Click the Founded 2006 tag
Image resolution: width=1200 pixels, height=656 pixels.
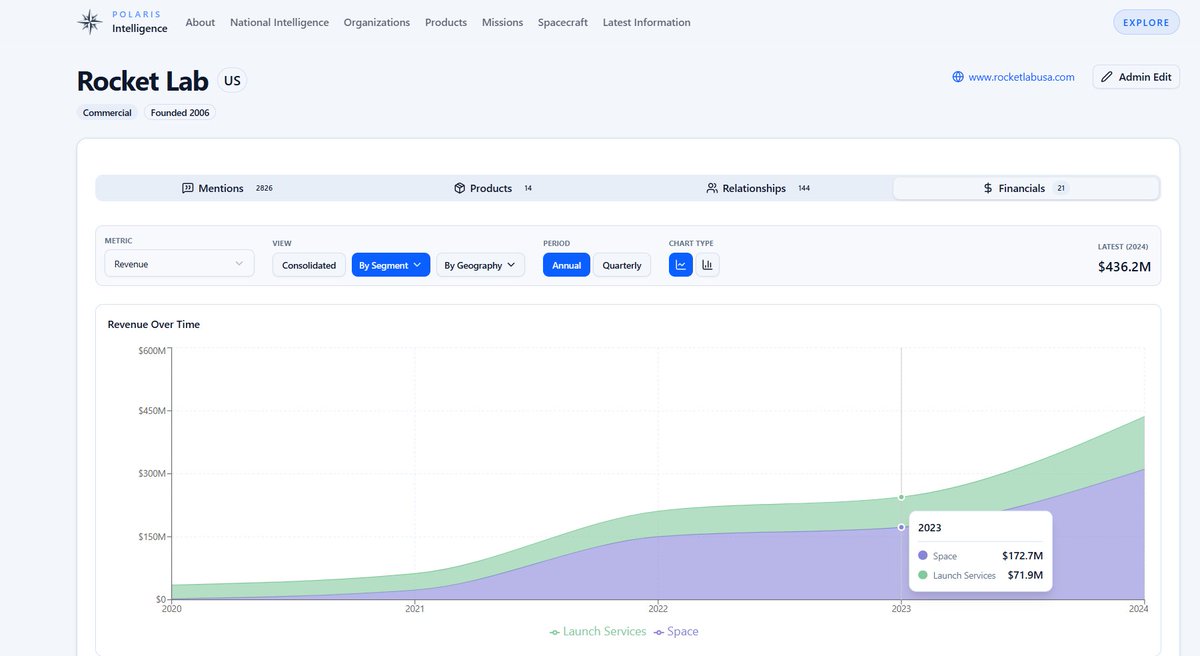180,113
